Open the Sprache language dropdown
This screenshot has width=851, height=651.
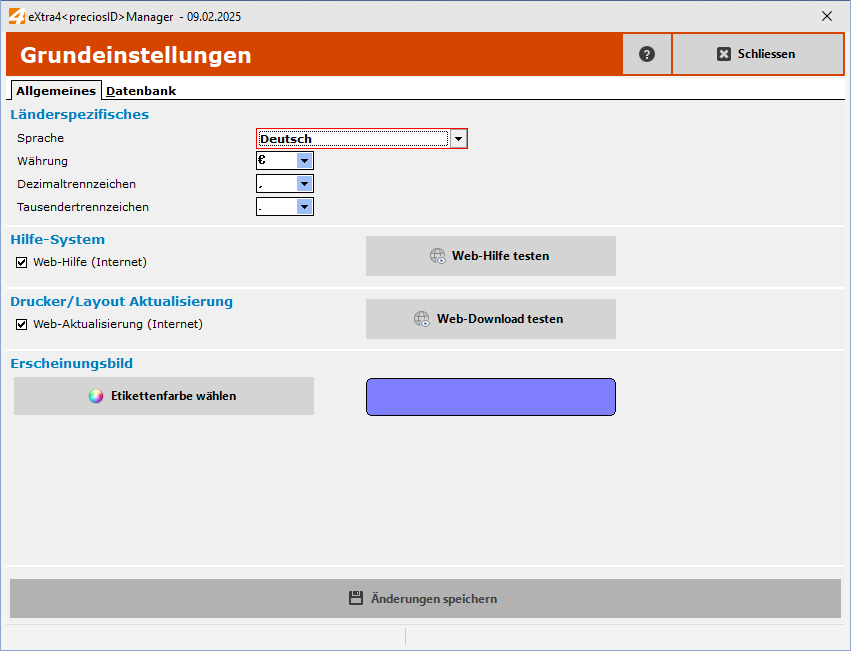(x=459, y=138)
